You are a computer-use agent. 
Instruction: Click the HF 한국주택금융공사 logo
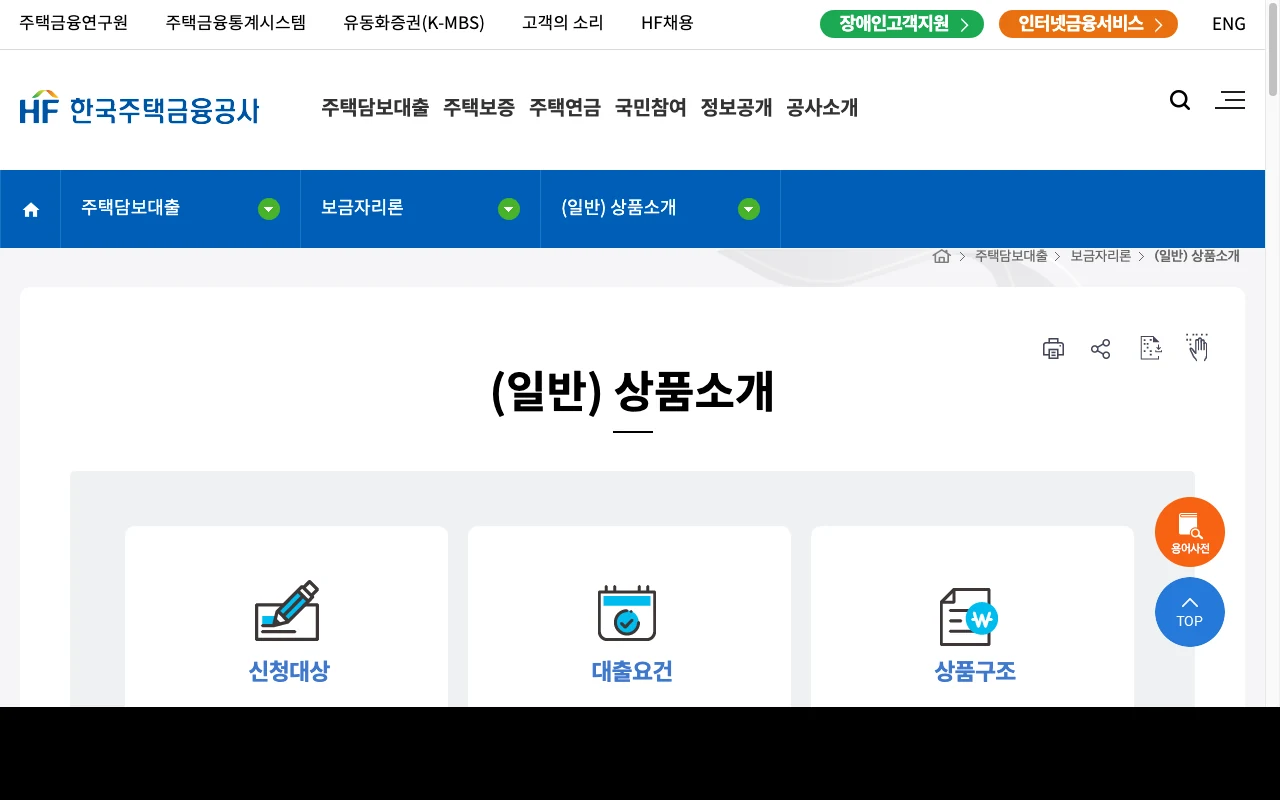point(139,107)
